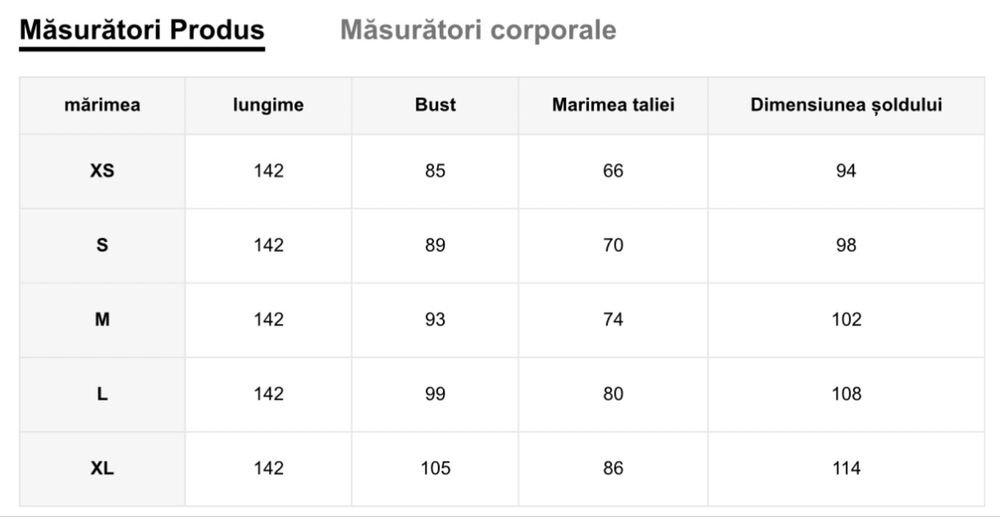1000x517 pixels.
Task: Click the Bust column header
Action: [x=435, y=105]
